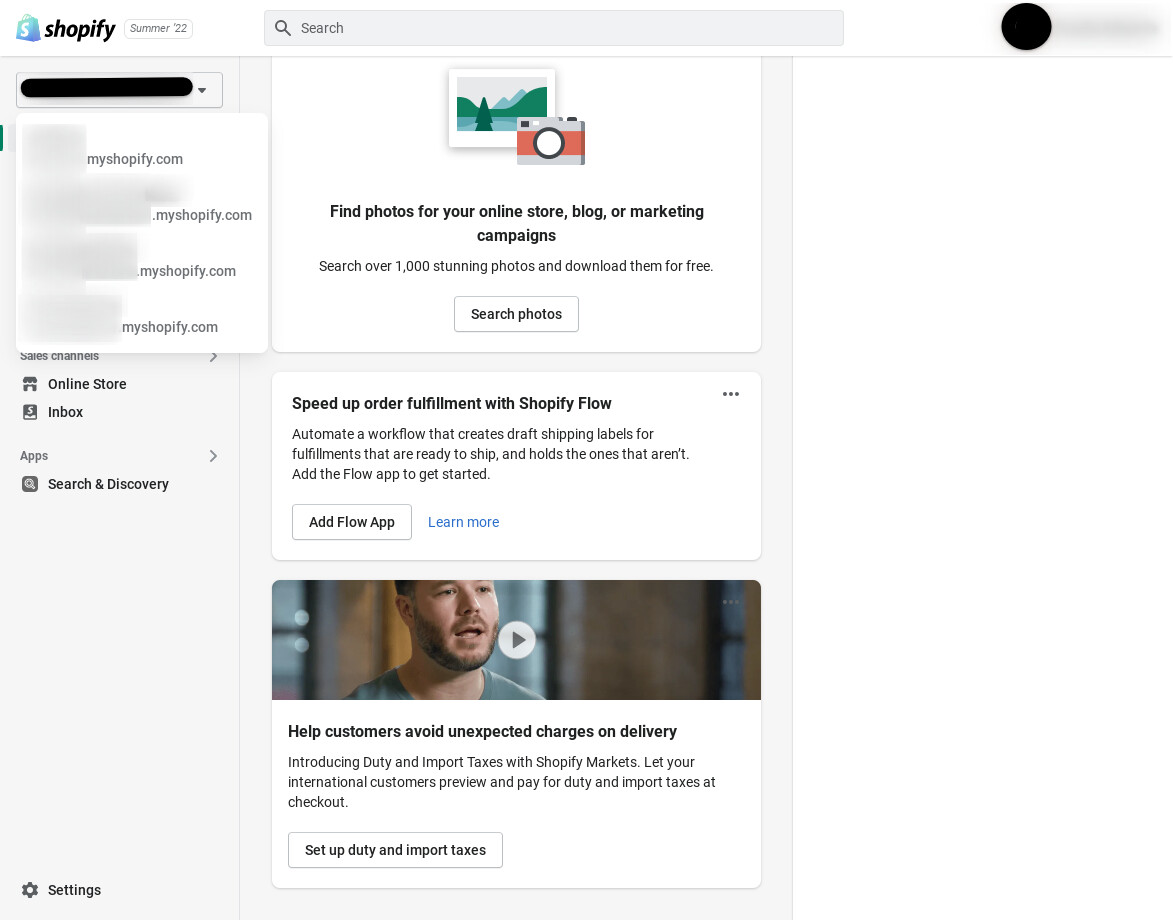Select the first myshopify.com store
This screenshot has height=920, width=1173.
(x=141, y=150)
